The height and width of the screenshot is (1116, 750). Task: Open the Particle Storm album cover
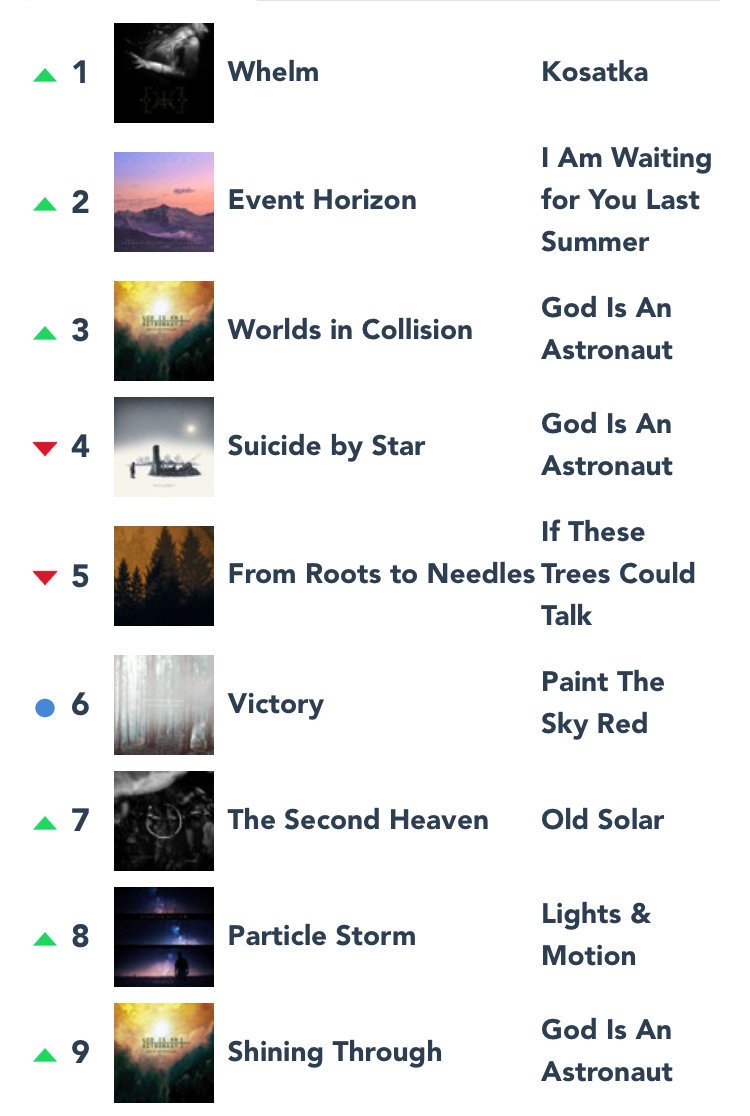coord(164,937)
